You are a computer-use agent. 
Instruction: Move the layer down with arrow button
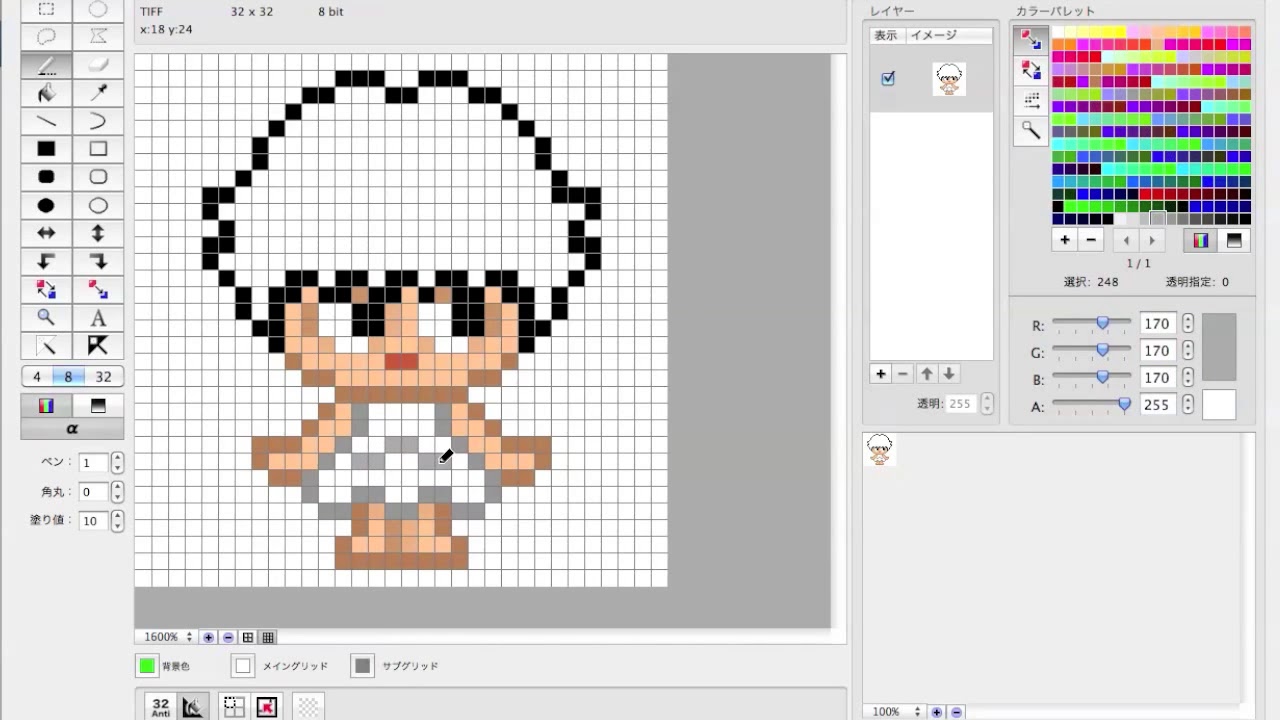click(x=949, y=374)
